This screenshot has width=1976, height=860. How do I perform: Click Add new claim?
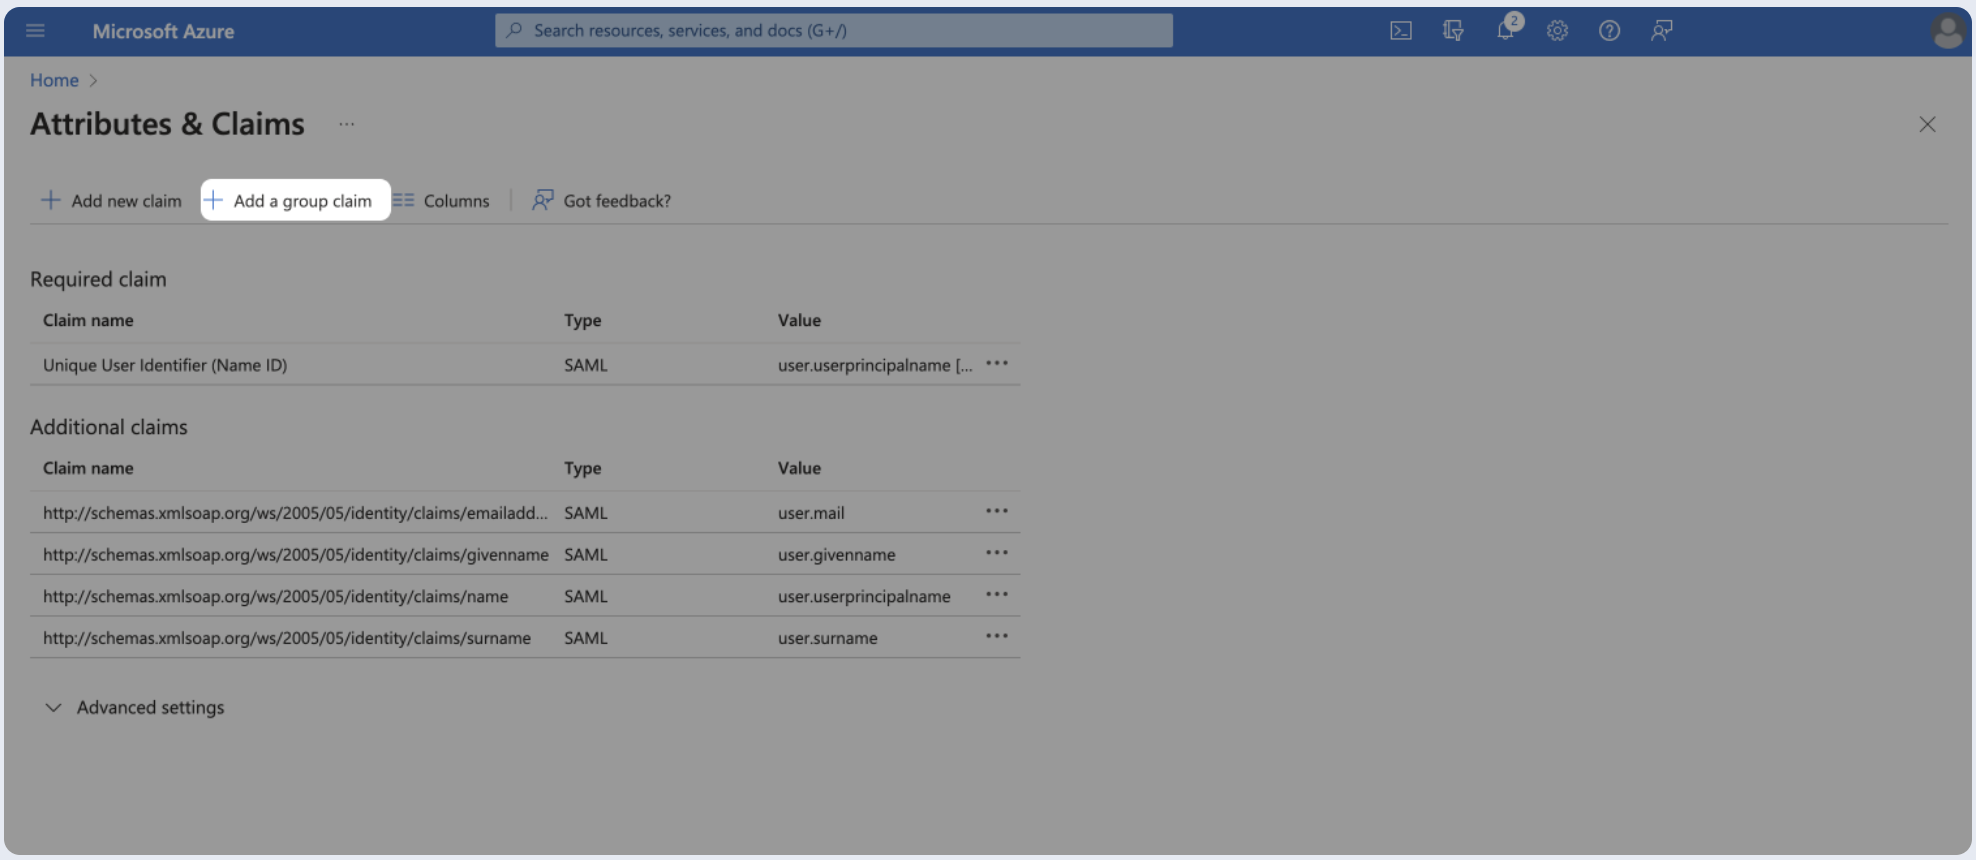(x=111, y=201)
